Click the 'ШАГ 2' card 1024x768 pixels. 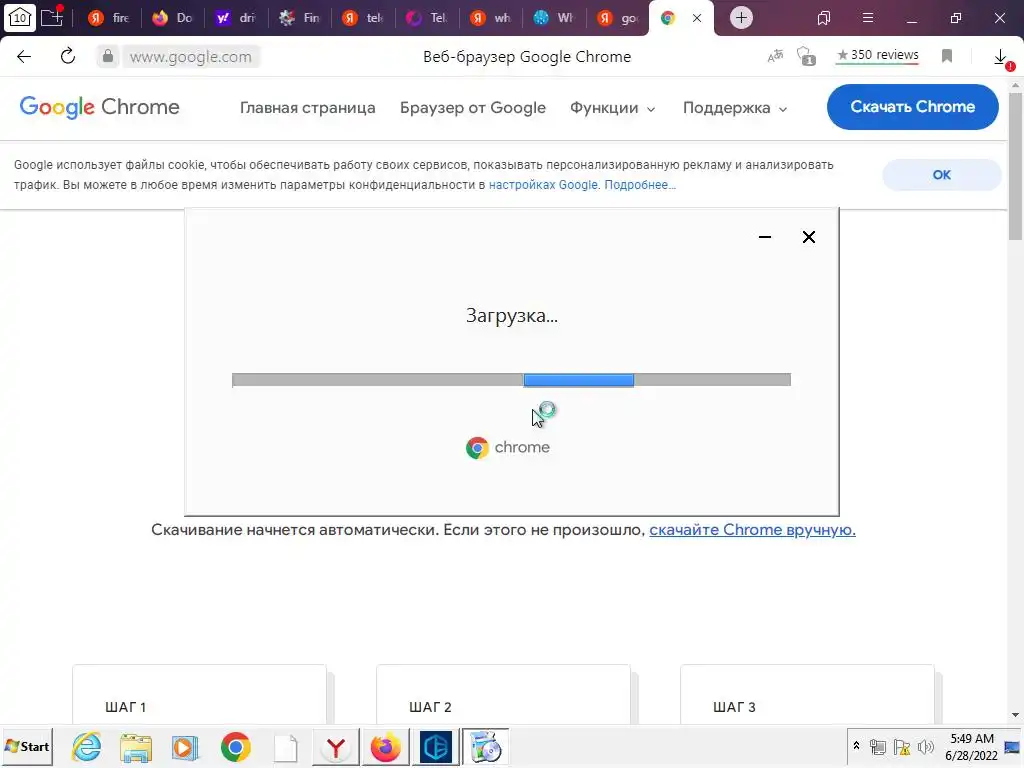pos(504,694)
